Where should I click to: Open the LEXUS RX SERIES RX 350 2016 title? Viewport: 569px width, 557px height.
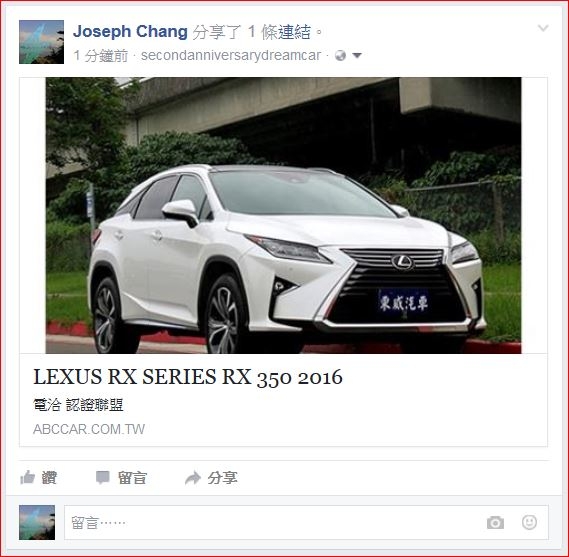[188, 377]
